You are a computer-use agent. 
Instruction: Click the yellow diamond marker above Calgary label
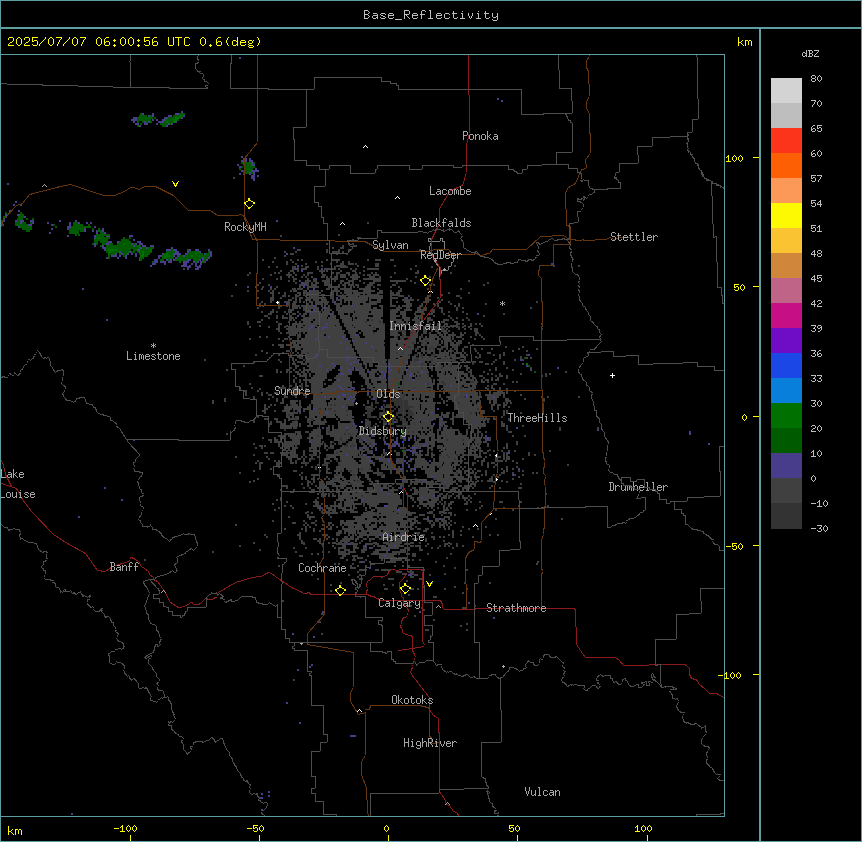pos(405,589)
